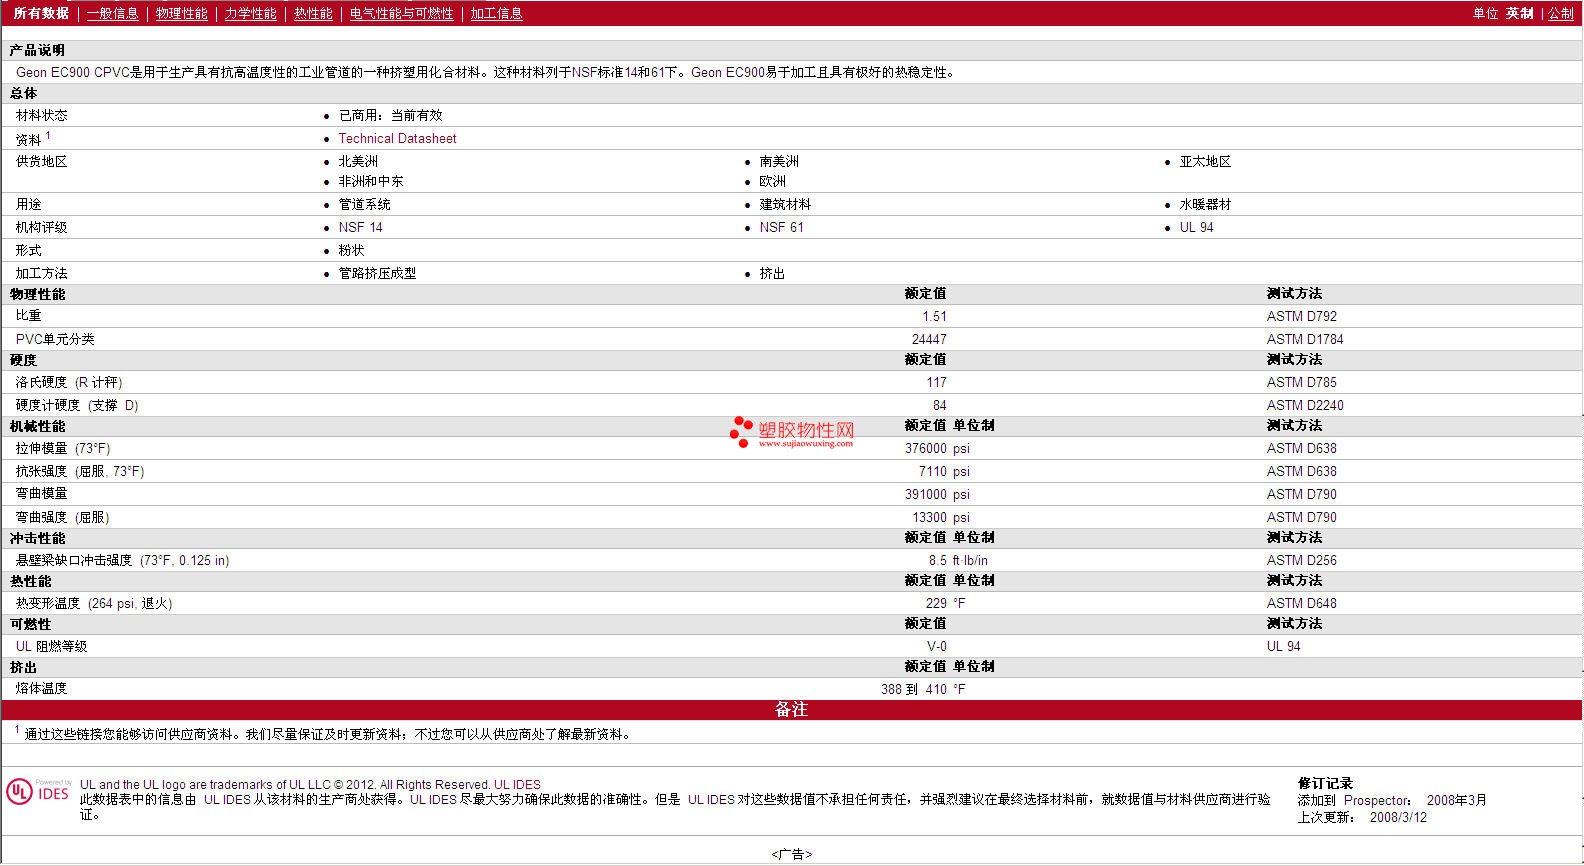
Task: Click the 供货地区 entry 亚太地区
Action: pos(1205,162)
